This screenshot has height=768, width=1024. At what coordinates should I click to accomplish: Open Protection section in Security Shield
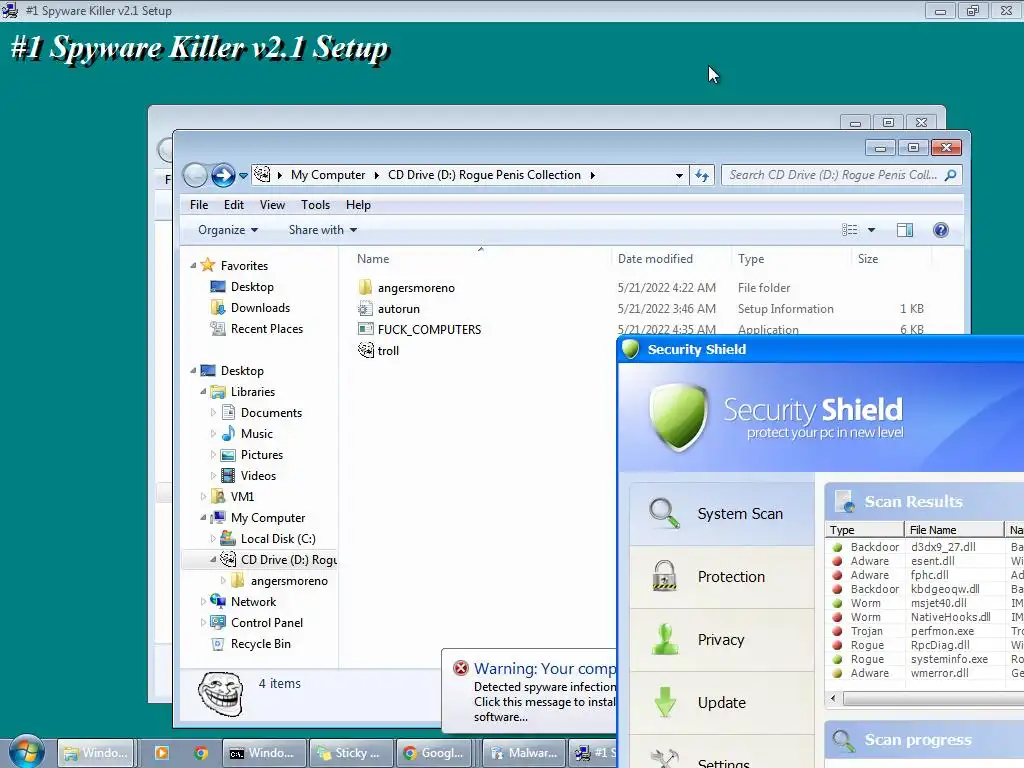[722, 577]
